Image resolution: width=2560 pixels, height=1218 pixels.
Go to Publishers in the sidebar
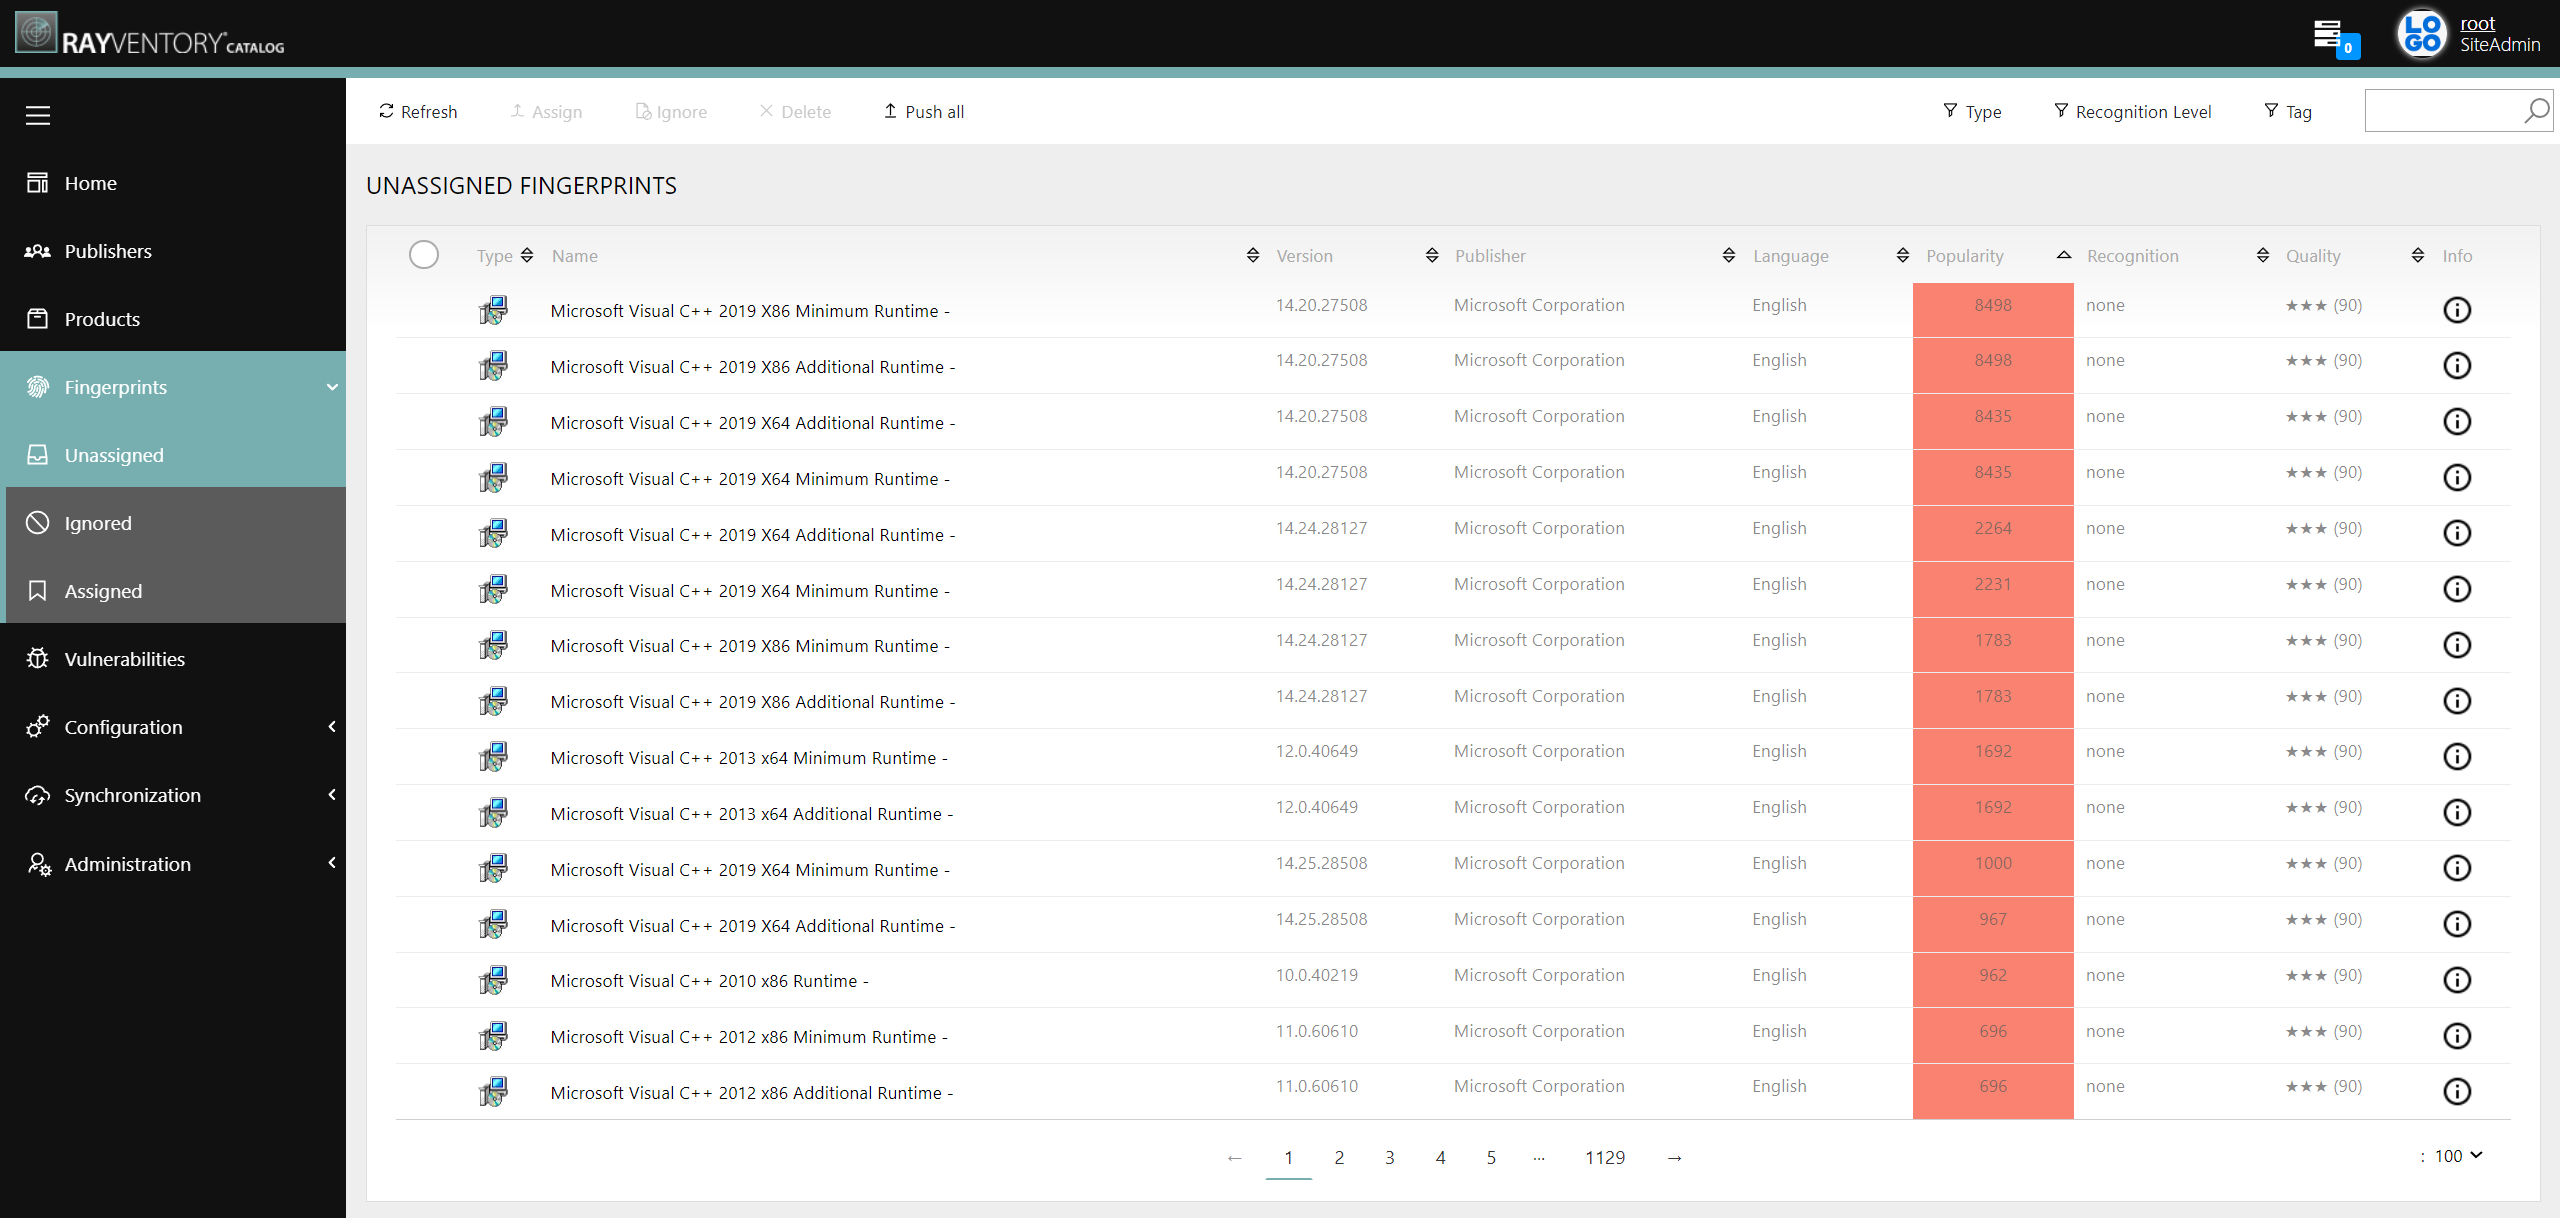pyautogui.click(x=108, y=251)
